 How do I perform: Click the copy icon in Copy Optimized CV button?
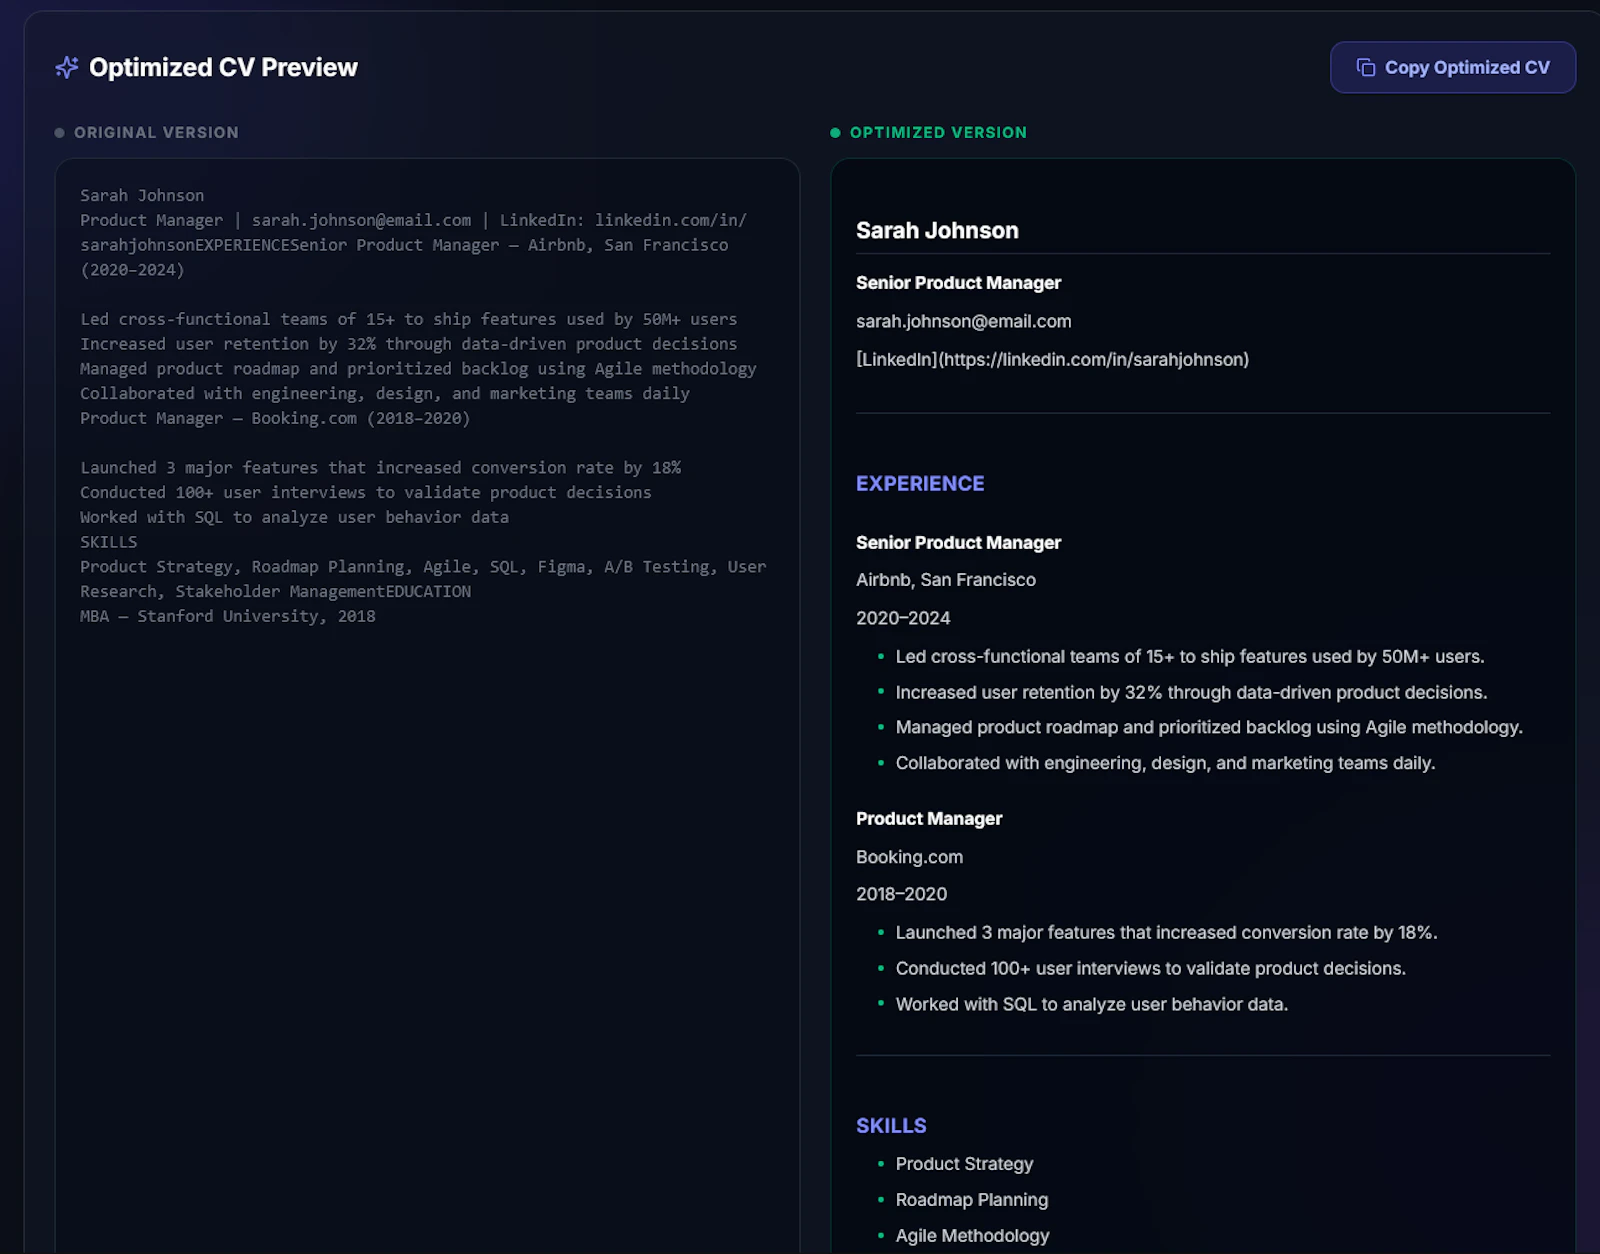click(x=1365, y=67)
